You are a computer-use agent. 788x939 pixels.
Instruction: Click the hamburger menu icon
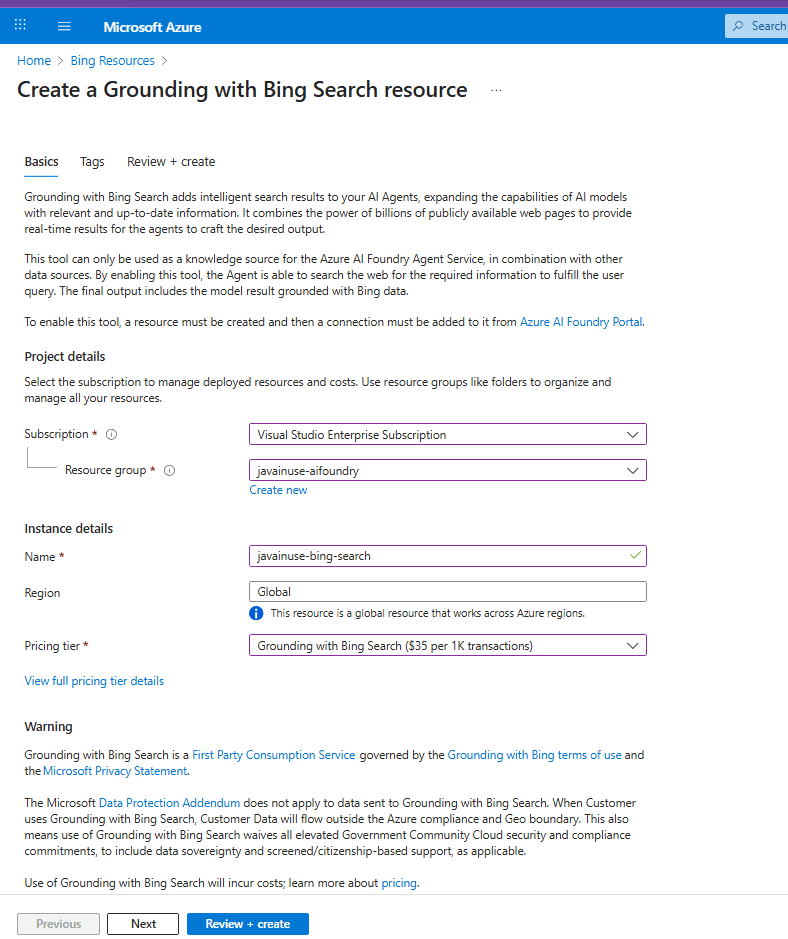[64, 25]
